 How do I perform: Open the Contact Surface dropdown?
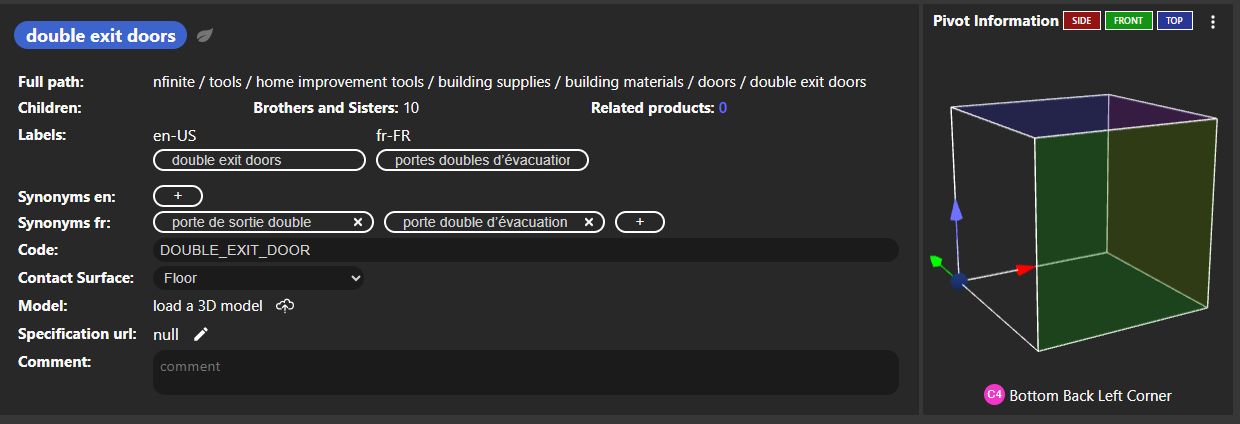click(x=259, y=278)
